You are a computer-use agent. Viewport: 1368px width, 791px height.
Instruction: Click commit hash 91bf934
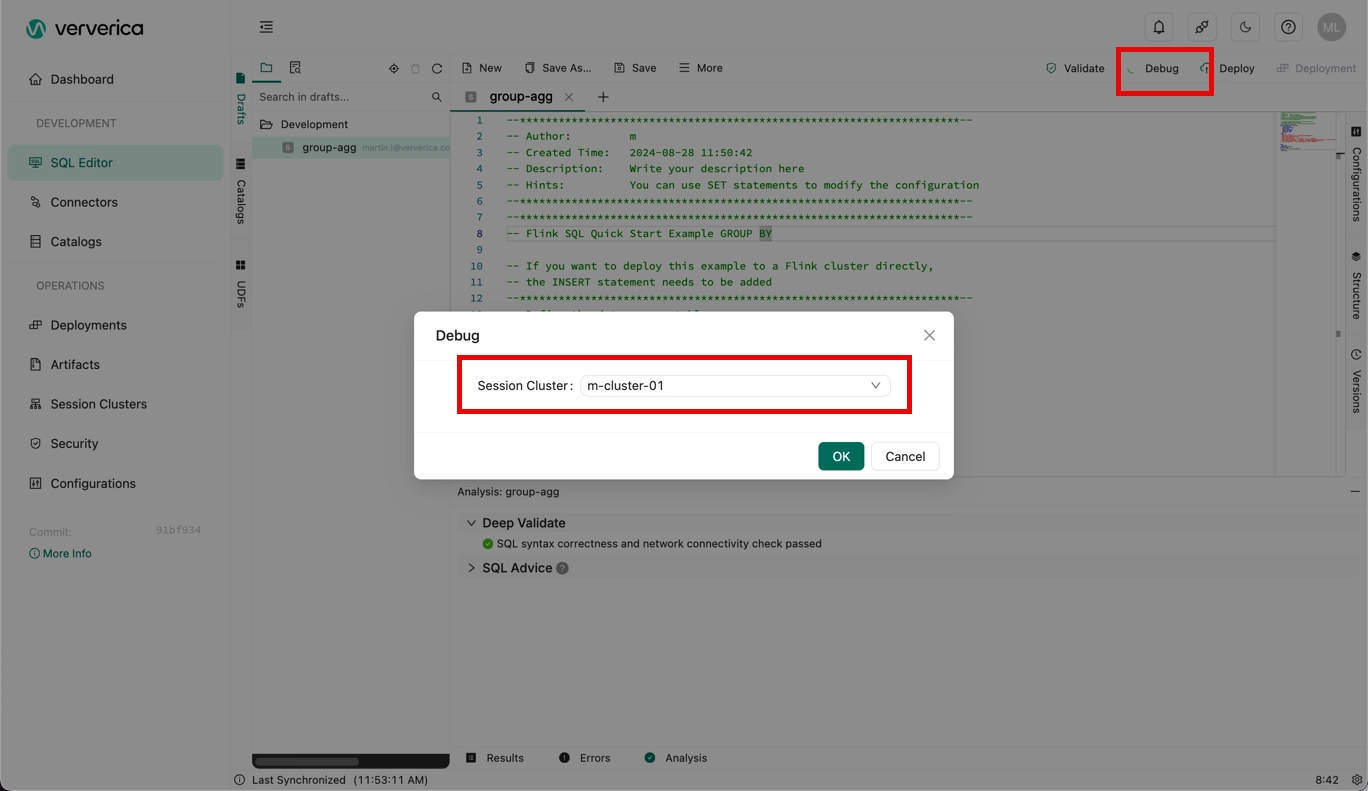178,530
